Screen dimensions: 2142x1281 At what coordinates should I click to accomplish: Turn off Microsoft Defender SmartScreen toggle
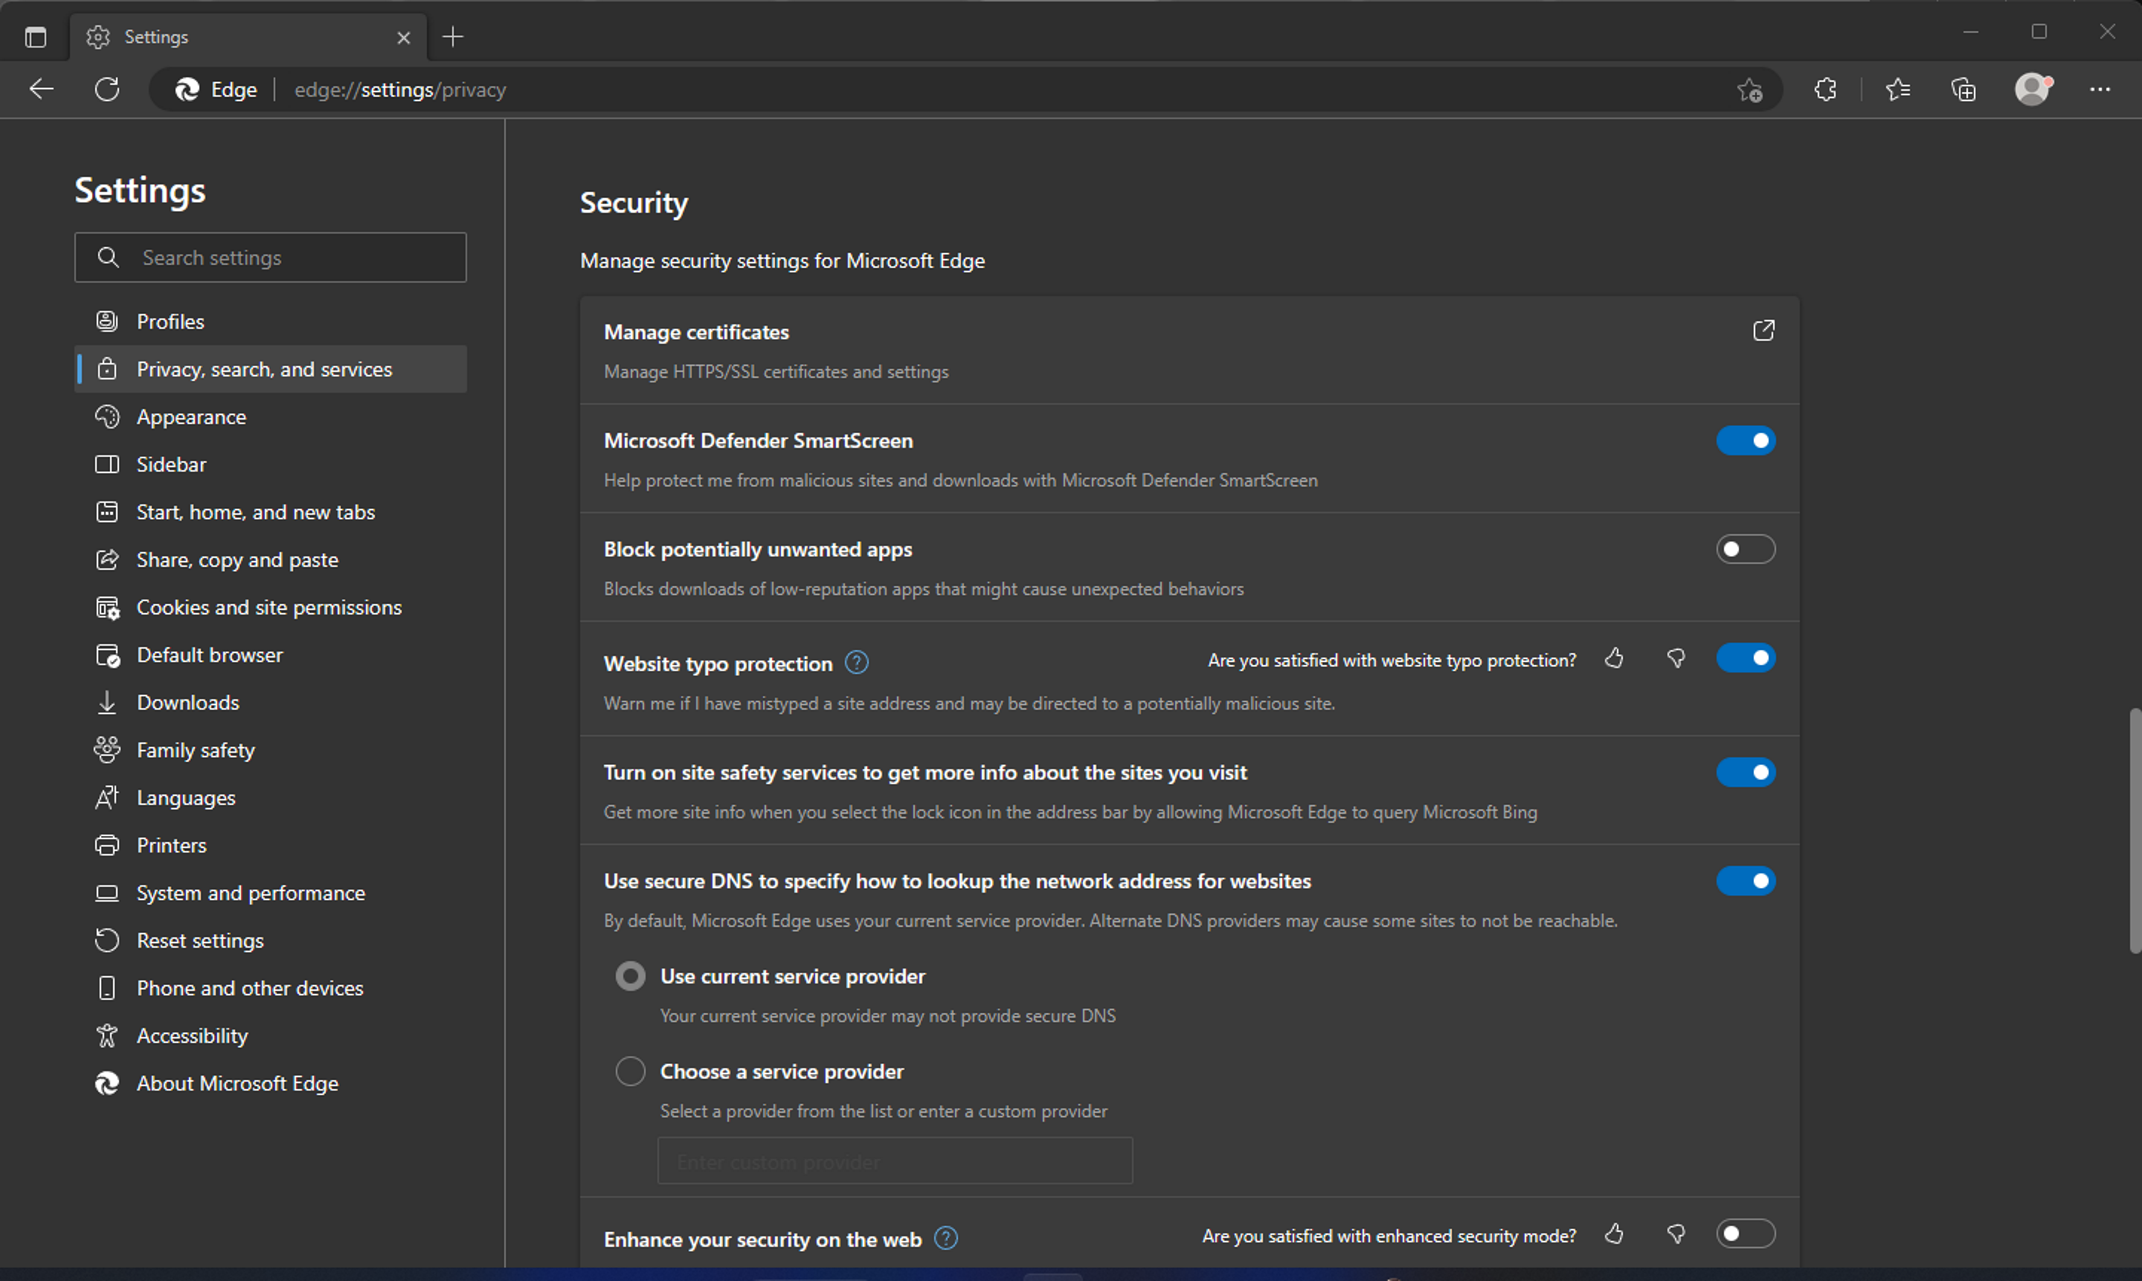1745,441
